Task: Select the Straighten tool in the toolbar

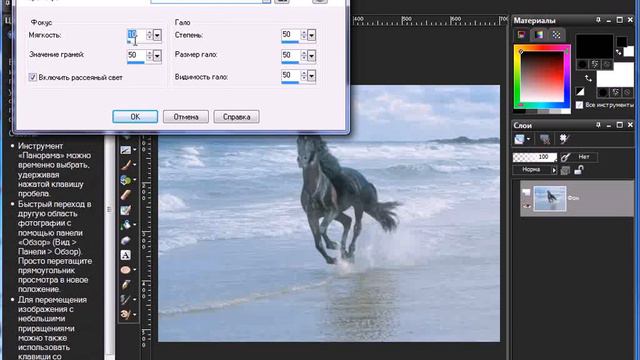Action: point(126,150)
